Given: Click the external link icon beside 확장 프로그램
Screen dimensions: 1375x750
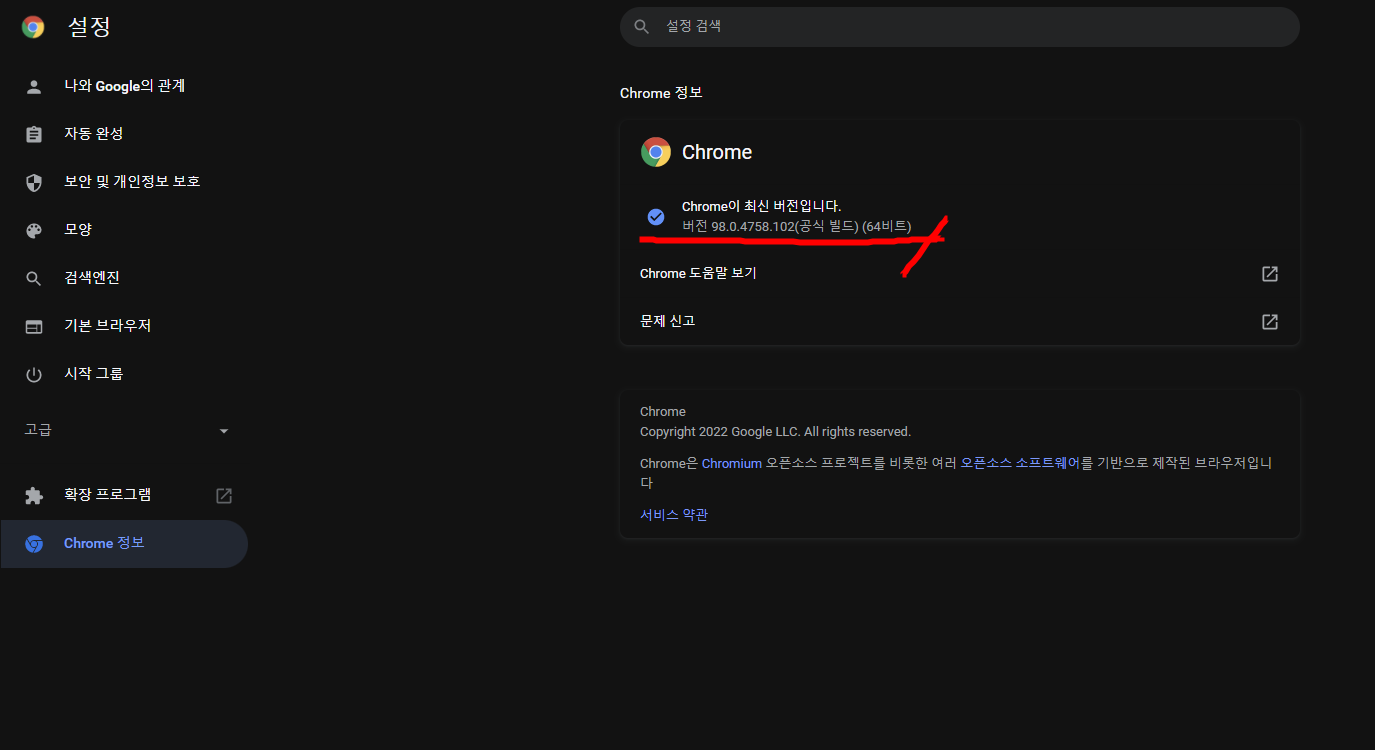Looking at the screenshot, I should click(224, 495).
